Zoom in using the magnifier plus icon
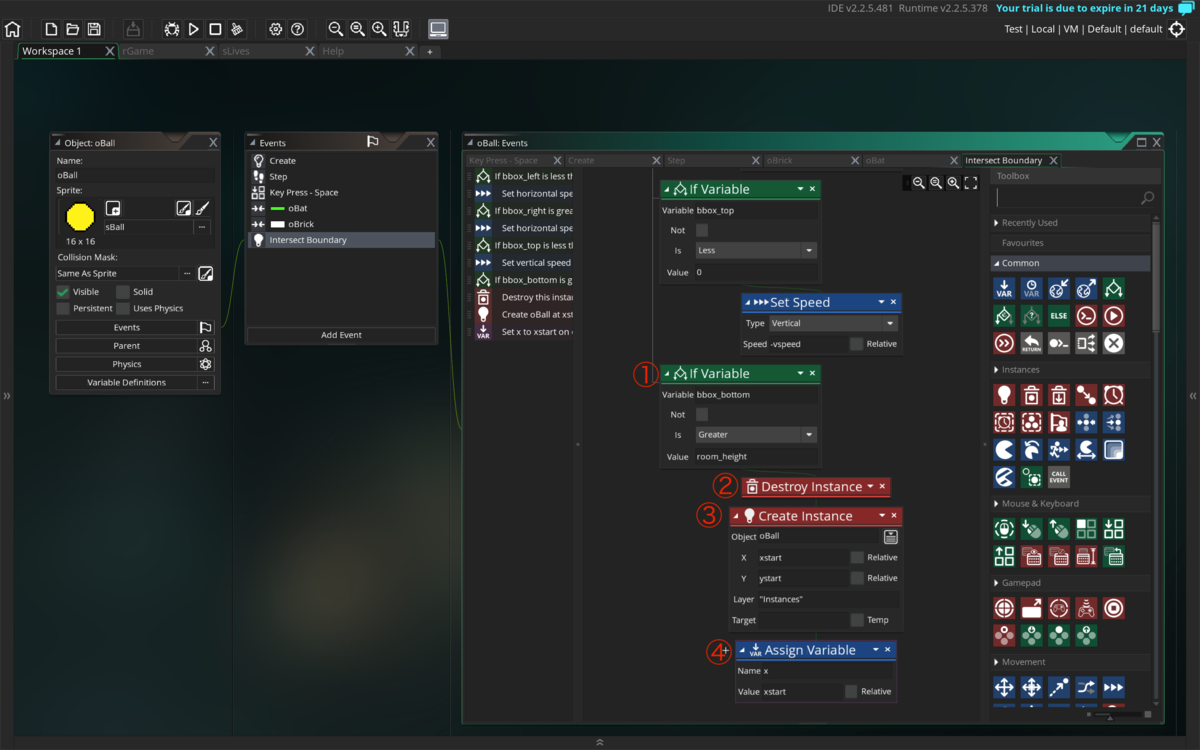This screenshot has height=750, width=1200. 378,29
